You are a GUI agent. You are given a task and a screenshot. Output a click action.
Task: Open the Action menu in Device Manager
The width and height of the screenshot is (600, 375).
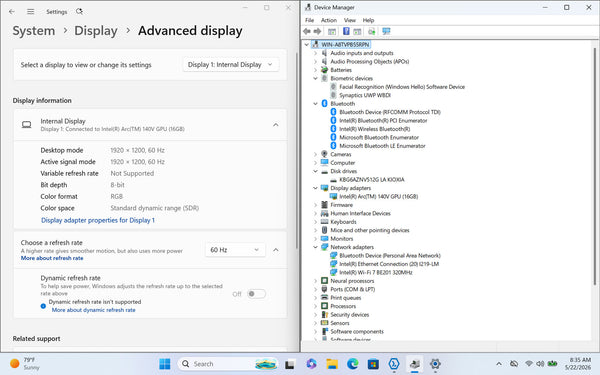click(x=329, y=20)
